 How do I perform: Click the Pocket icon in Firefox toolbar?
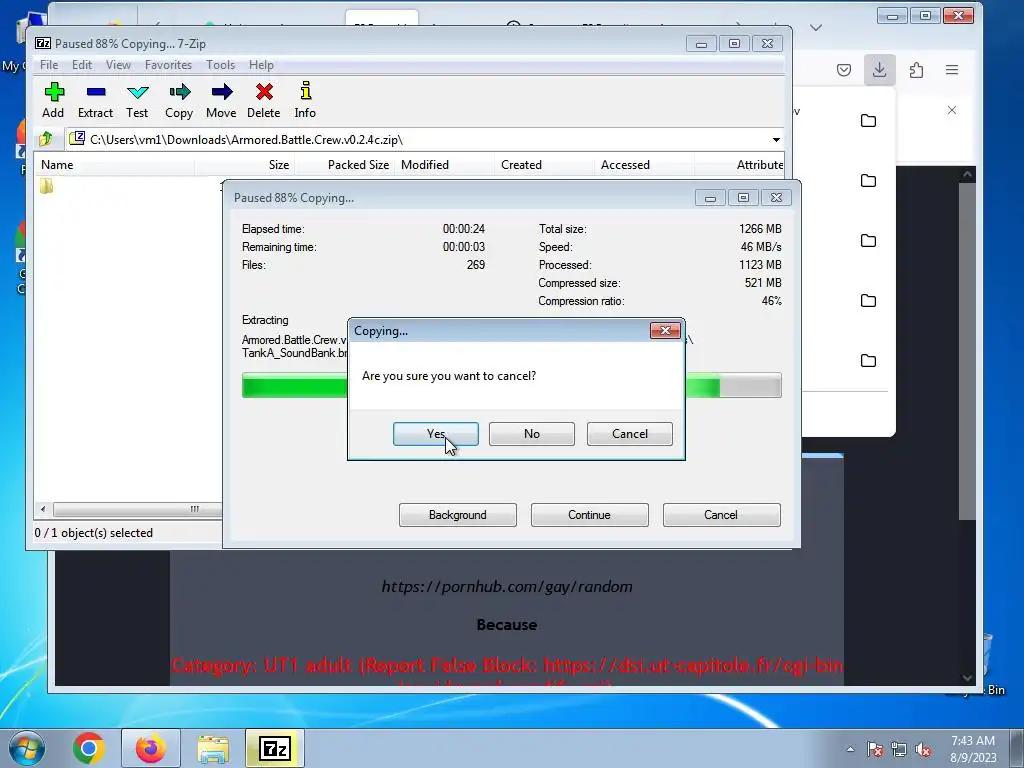[844, 70]
